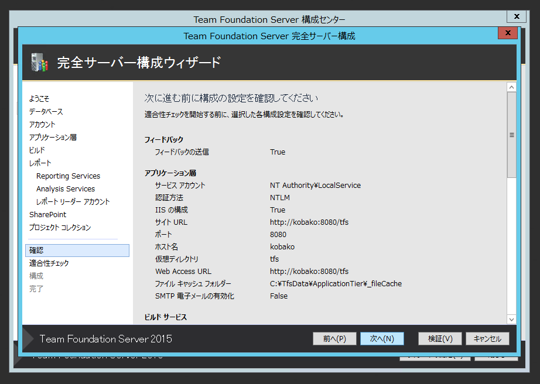Click the port value 8080

point(278,235)
